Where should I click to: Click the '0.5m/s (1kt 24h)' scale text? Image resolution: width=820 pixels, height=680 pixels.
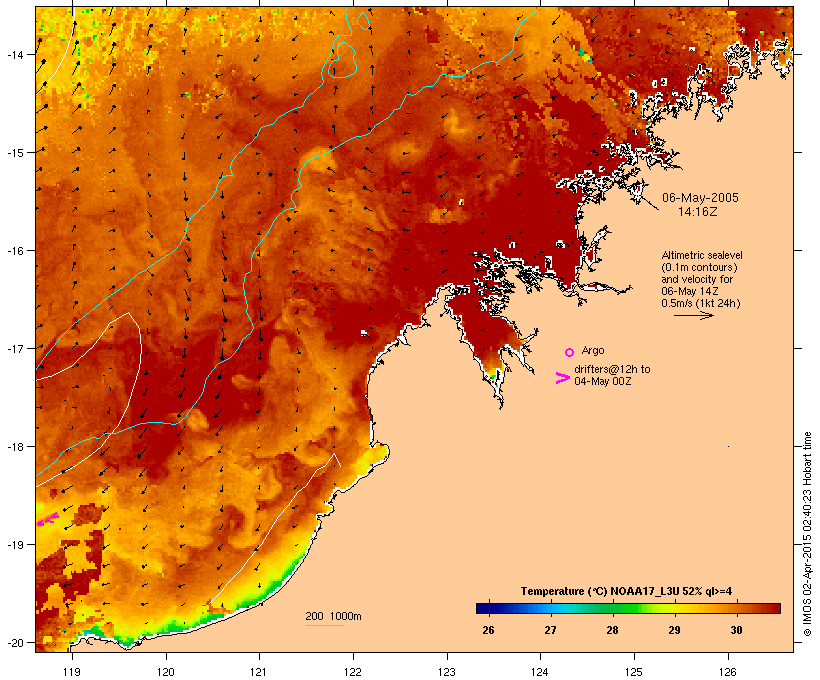pyautogui.click(x=701, y=303)
